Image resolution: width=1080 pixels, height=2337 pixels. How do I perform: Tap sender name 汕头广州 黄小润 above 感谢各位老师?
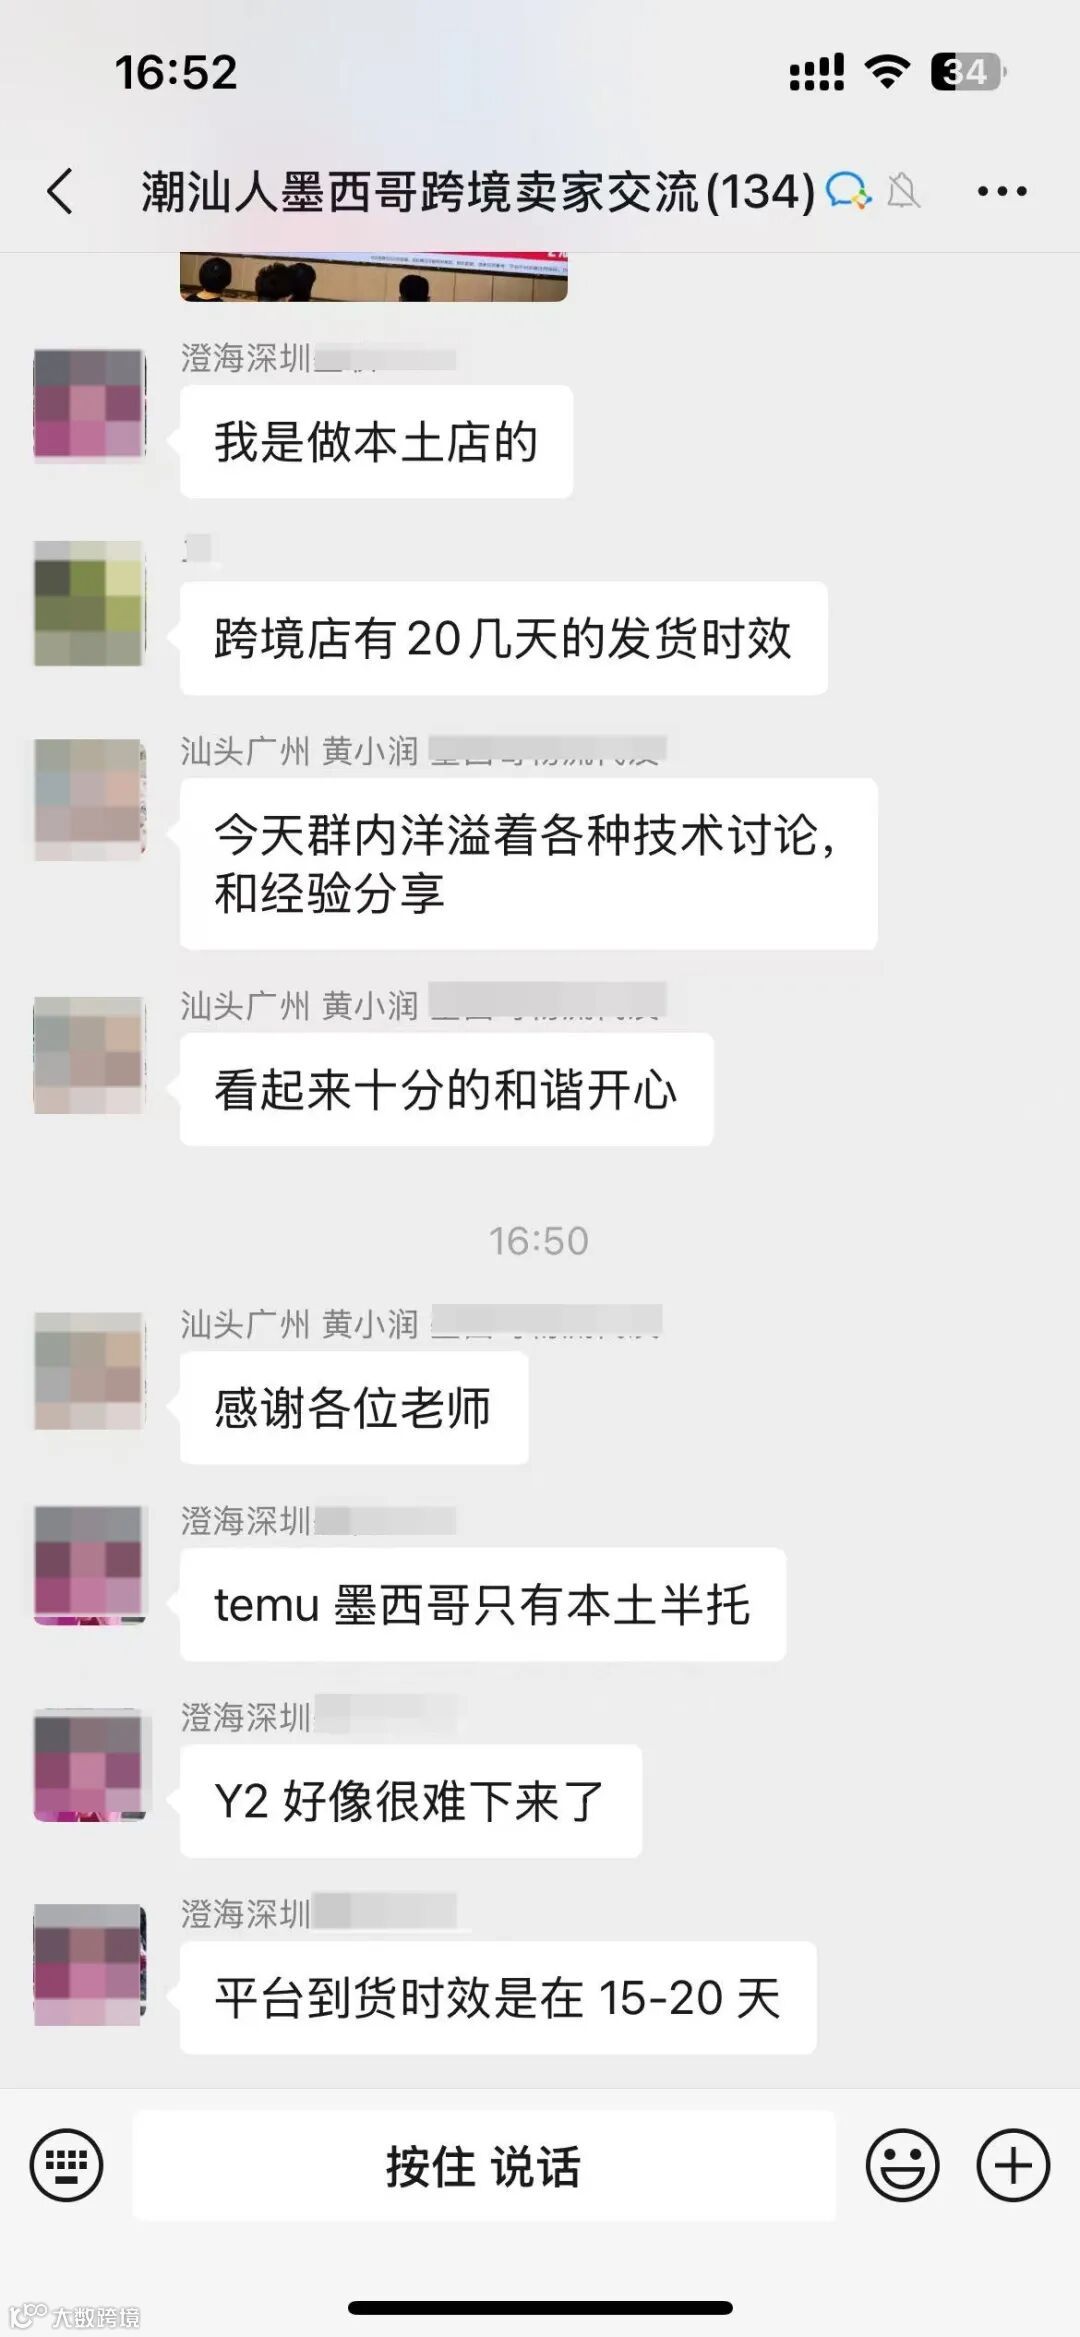click(x=300, y=1324)
